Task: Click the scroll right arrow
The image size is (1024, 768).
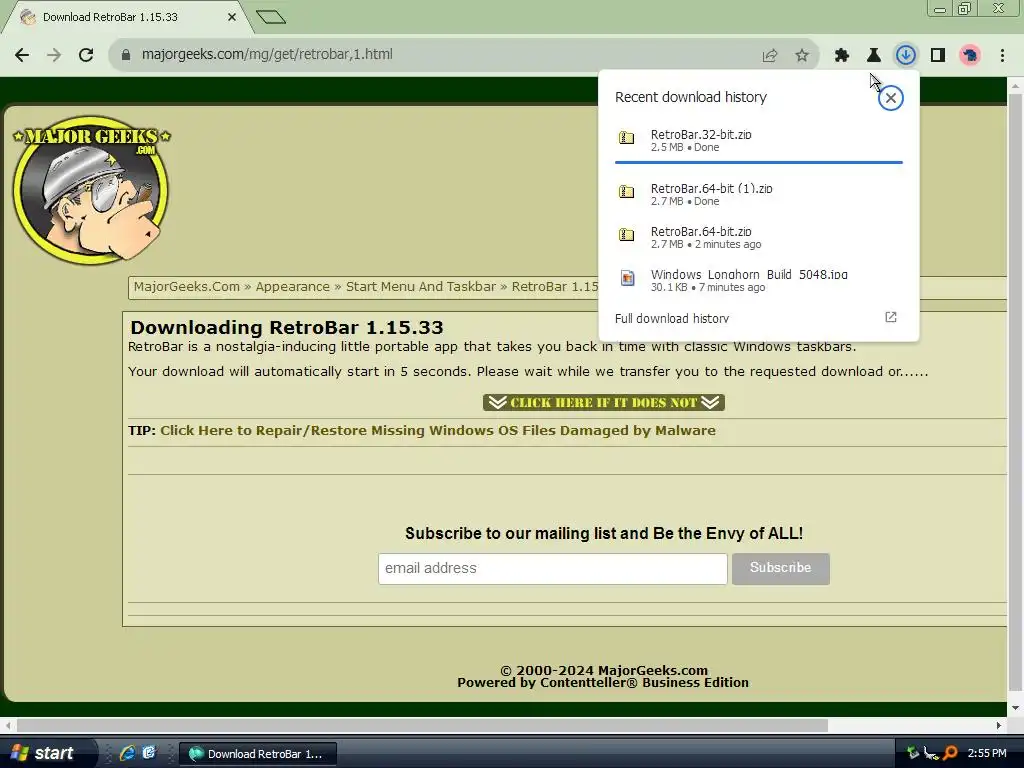Action: 999,726
